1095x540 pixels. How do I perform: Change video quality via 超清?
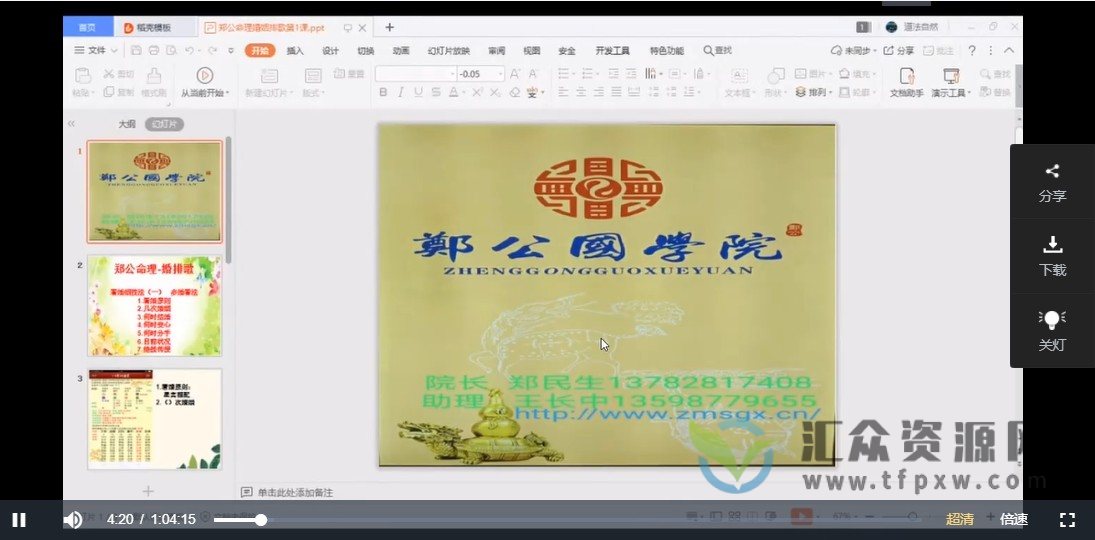pyautogui.click(x=960, y=519)
